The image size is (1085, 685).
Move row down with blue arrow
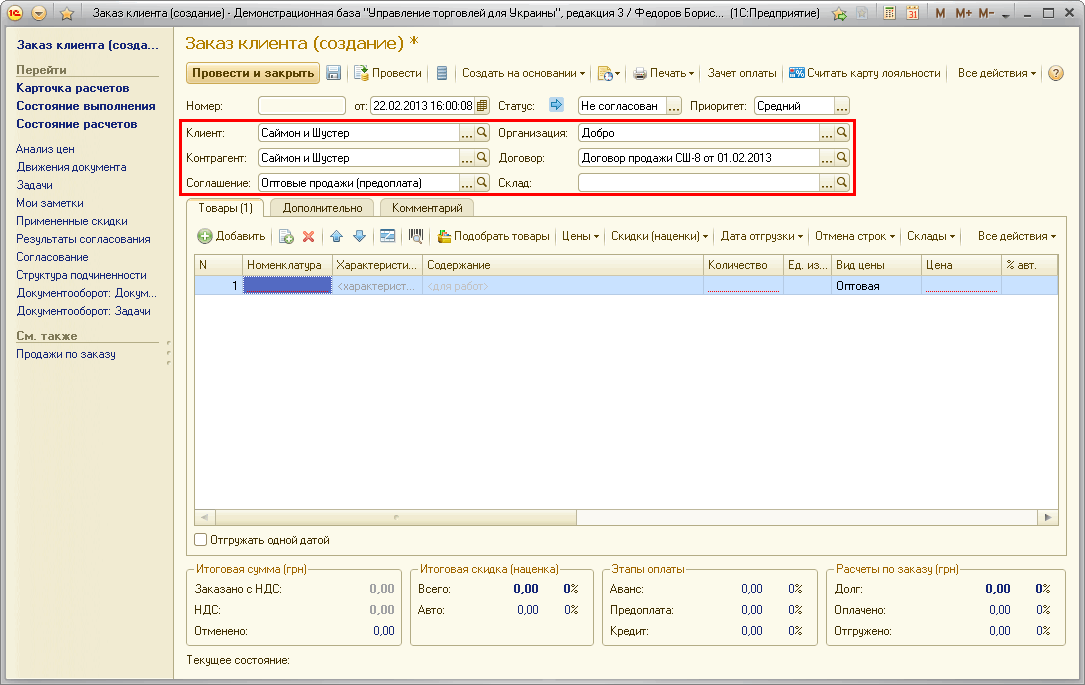[359, 236]
